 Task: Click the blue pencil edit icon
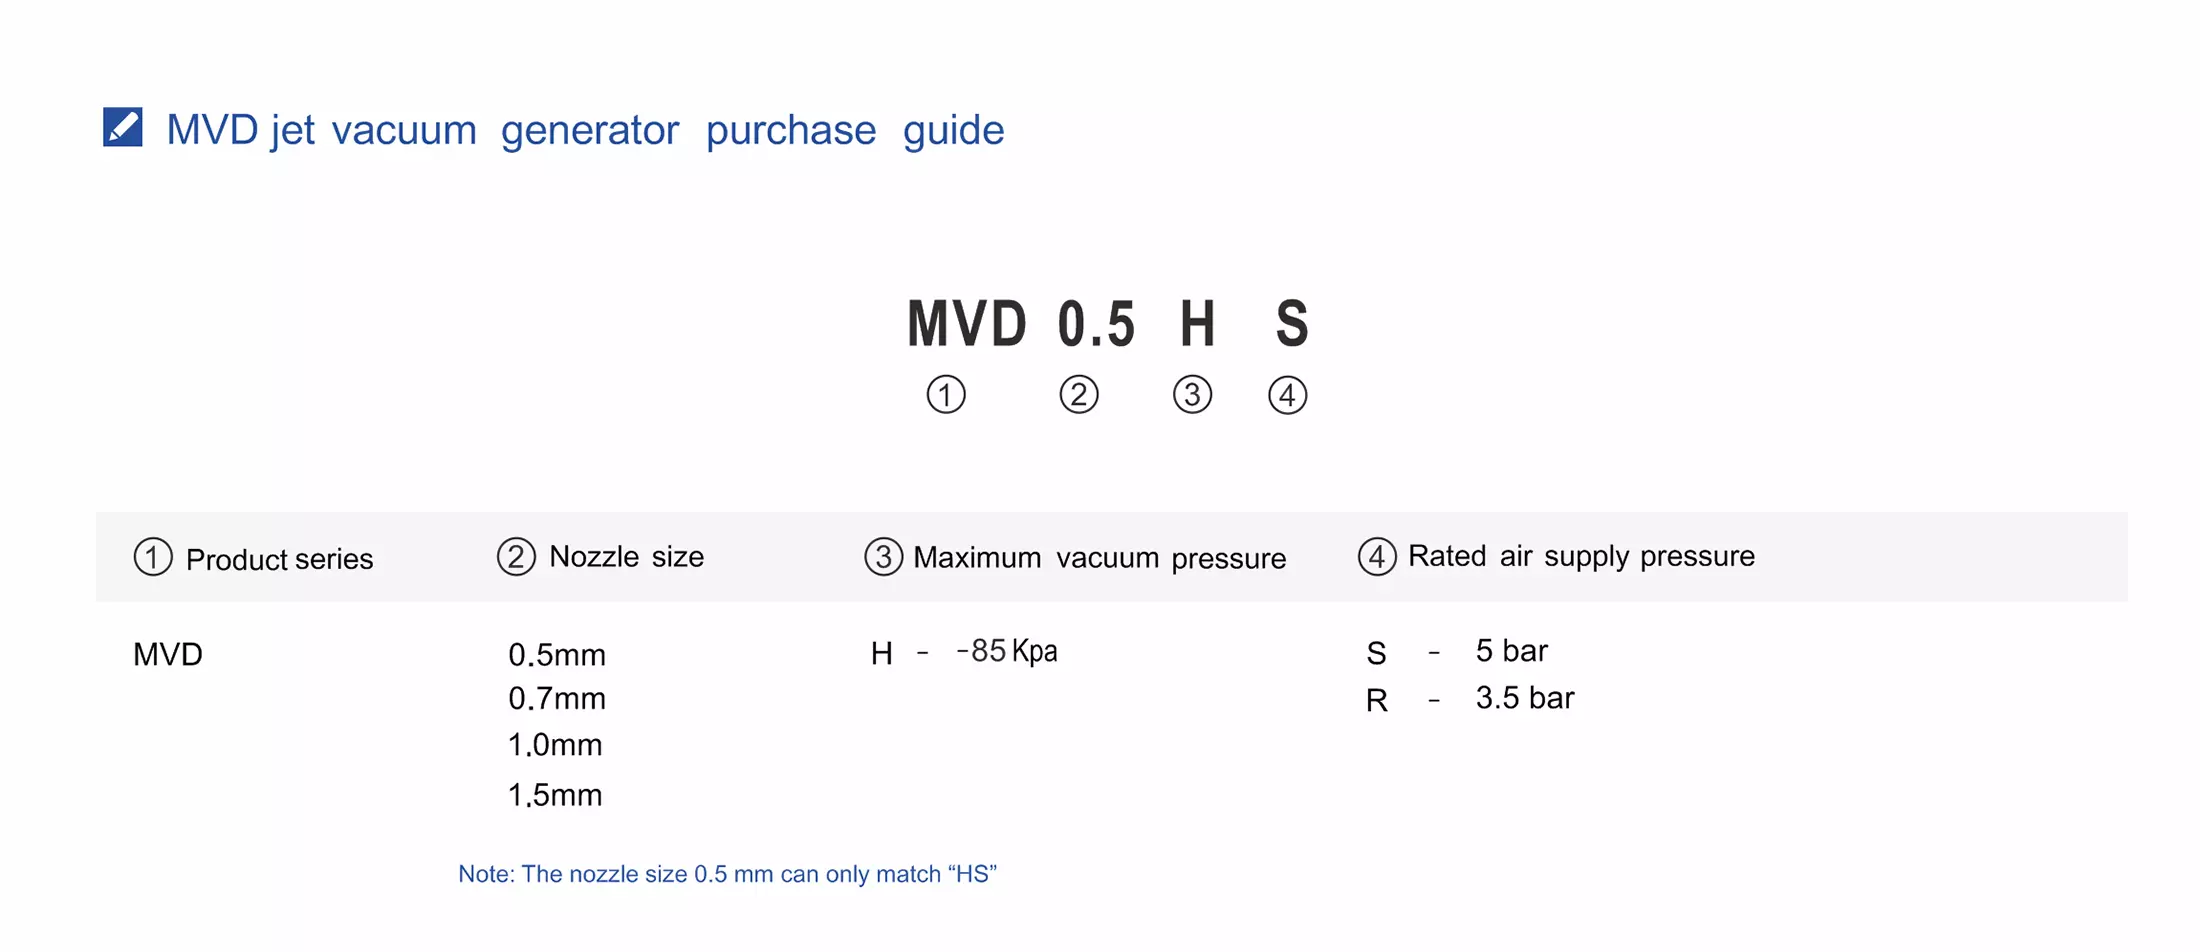(123, 128)
